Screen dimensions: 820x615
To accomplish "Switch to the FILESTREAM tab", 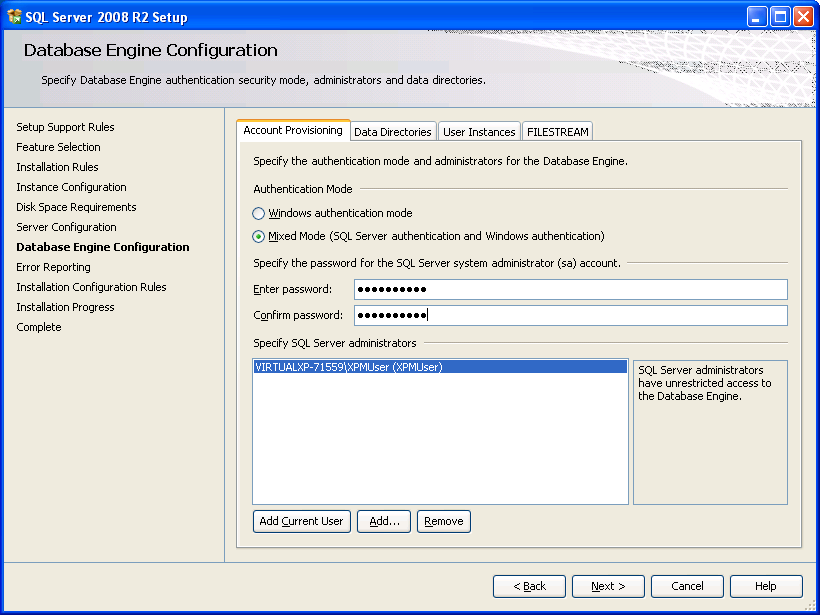I will (x=557, y=132).
